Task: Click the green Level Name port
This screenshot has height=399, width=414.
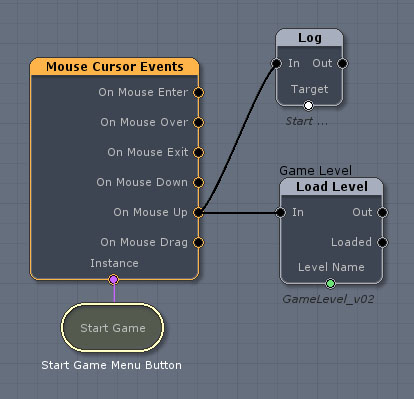Action: tap(330, 284)
